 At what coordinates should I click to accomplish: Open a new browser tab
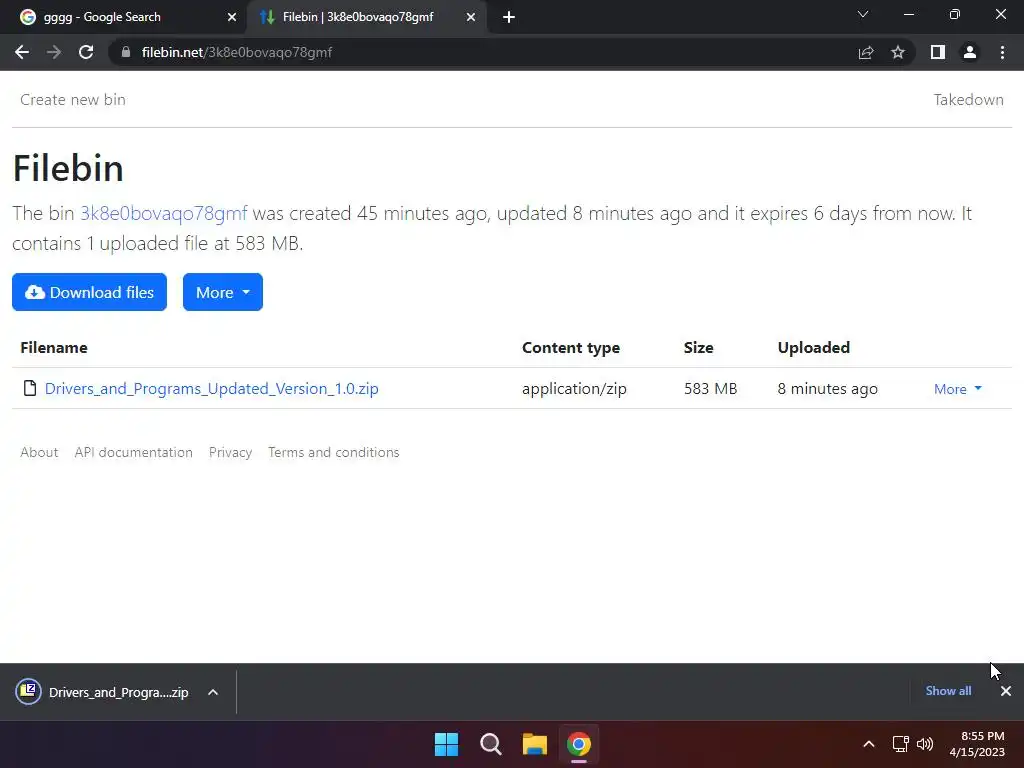pos(509,17)
